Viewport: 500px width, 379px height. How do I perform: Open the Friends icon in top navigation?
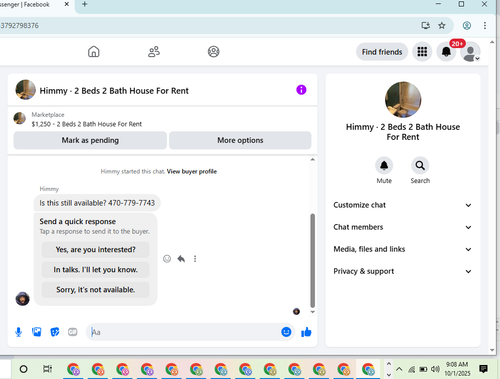[x=154, y=52]
